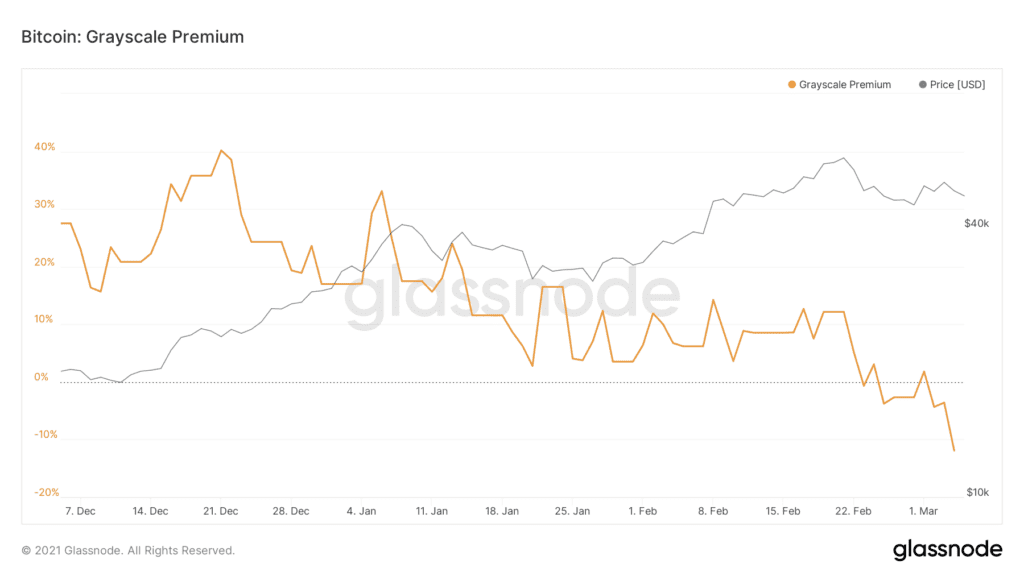This screenshot has width=1024, height=576.
Task: Click the -20% premium axis label
Action: (x=46, y=493)
